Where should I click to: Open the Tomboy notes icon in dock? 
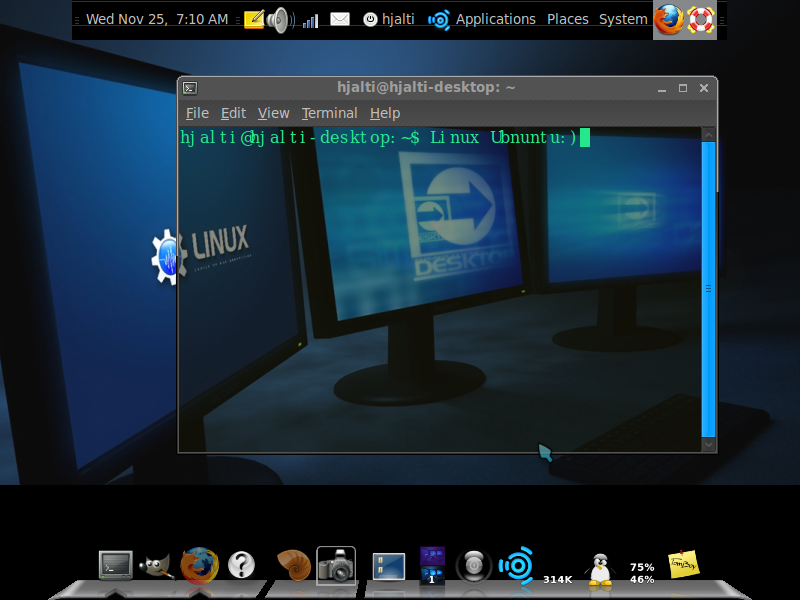[683, 564]
